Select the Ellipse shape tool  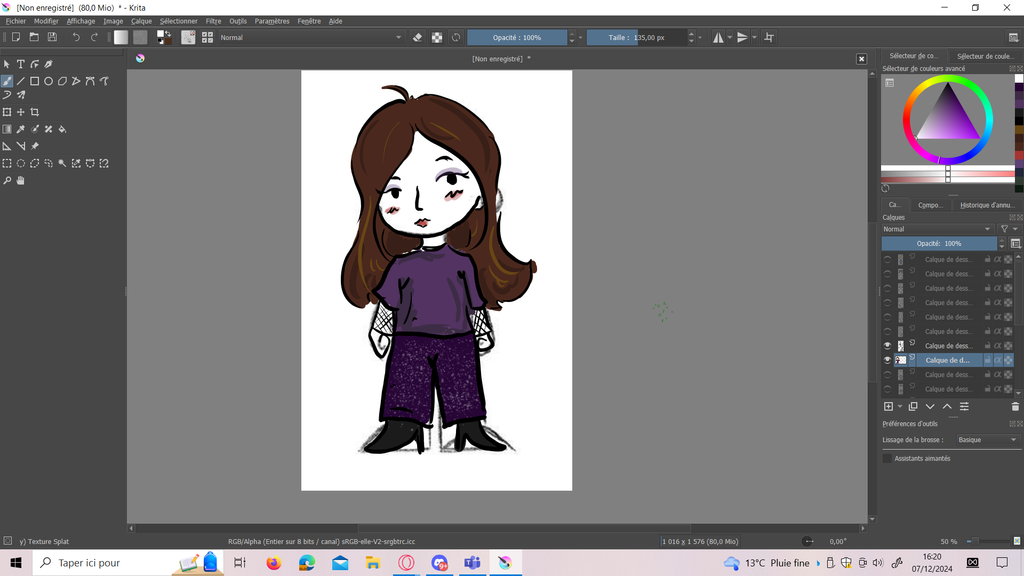coord(48,81)
